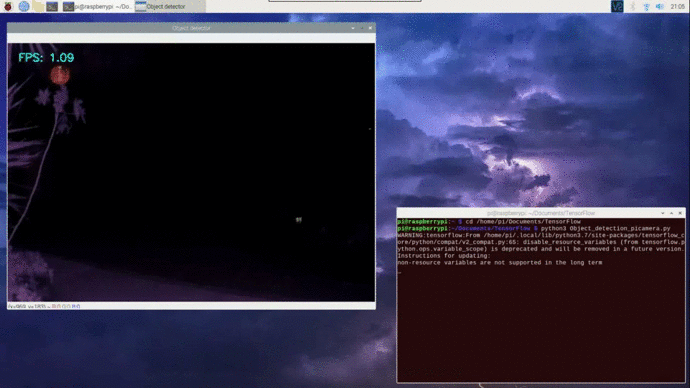
Task: Maximize the TensorFlow terminal window
Action: click(x=672, y=213)
